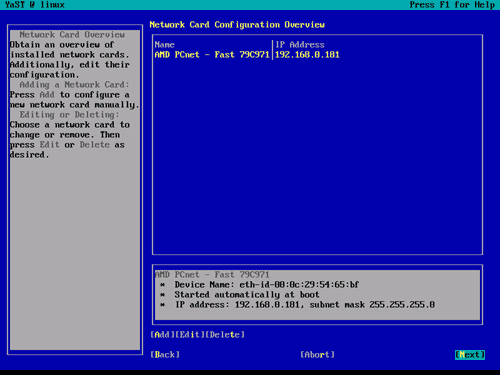Go back with the [Back] button

(165, 355)
